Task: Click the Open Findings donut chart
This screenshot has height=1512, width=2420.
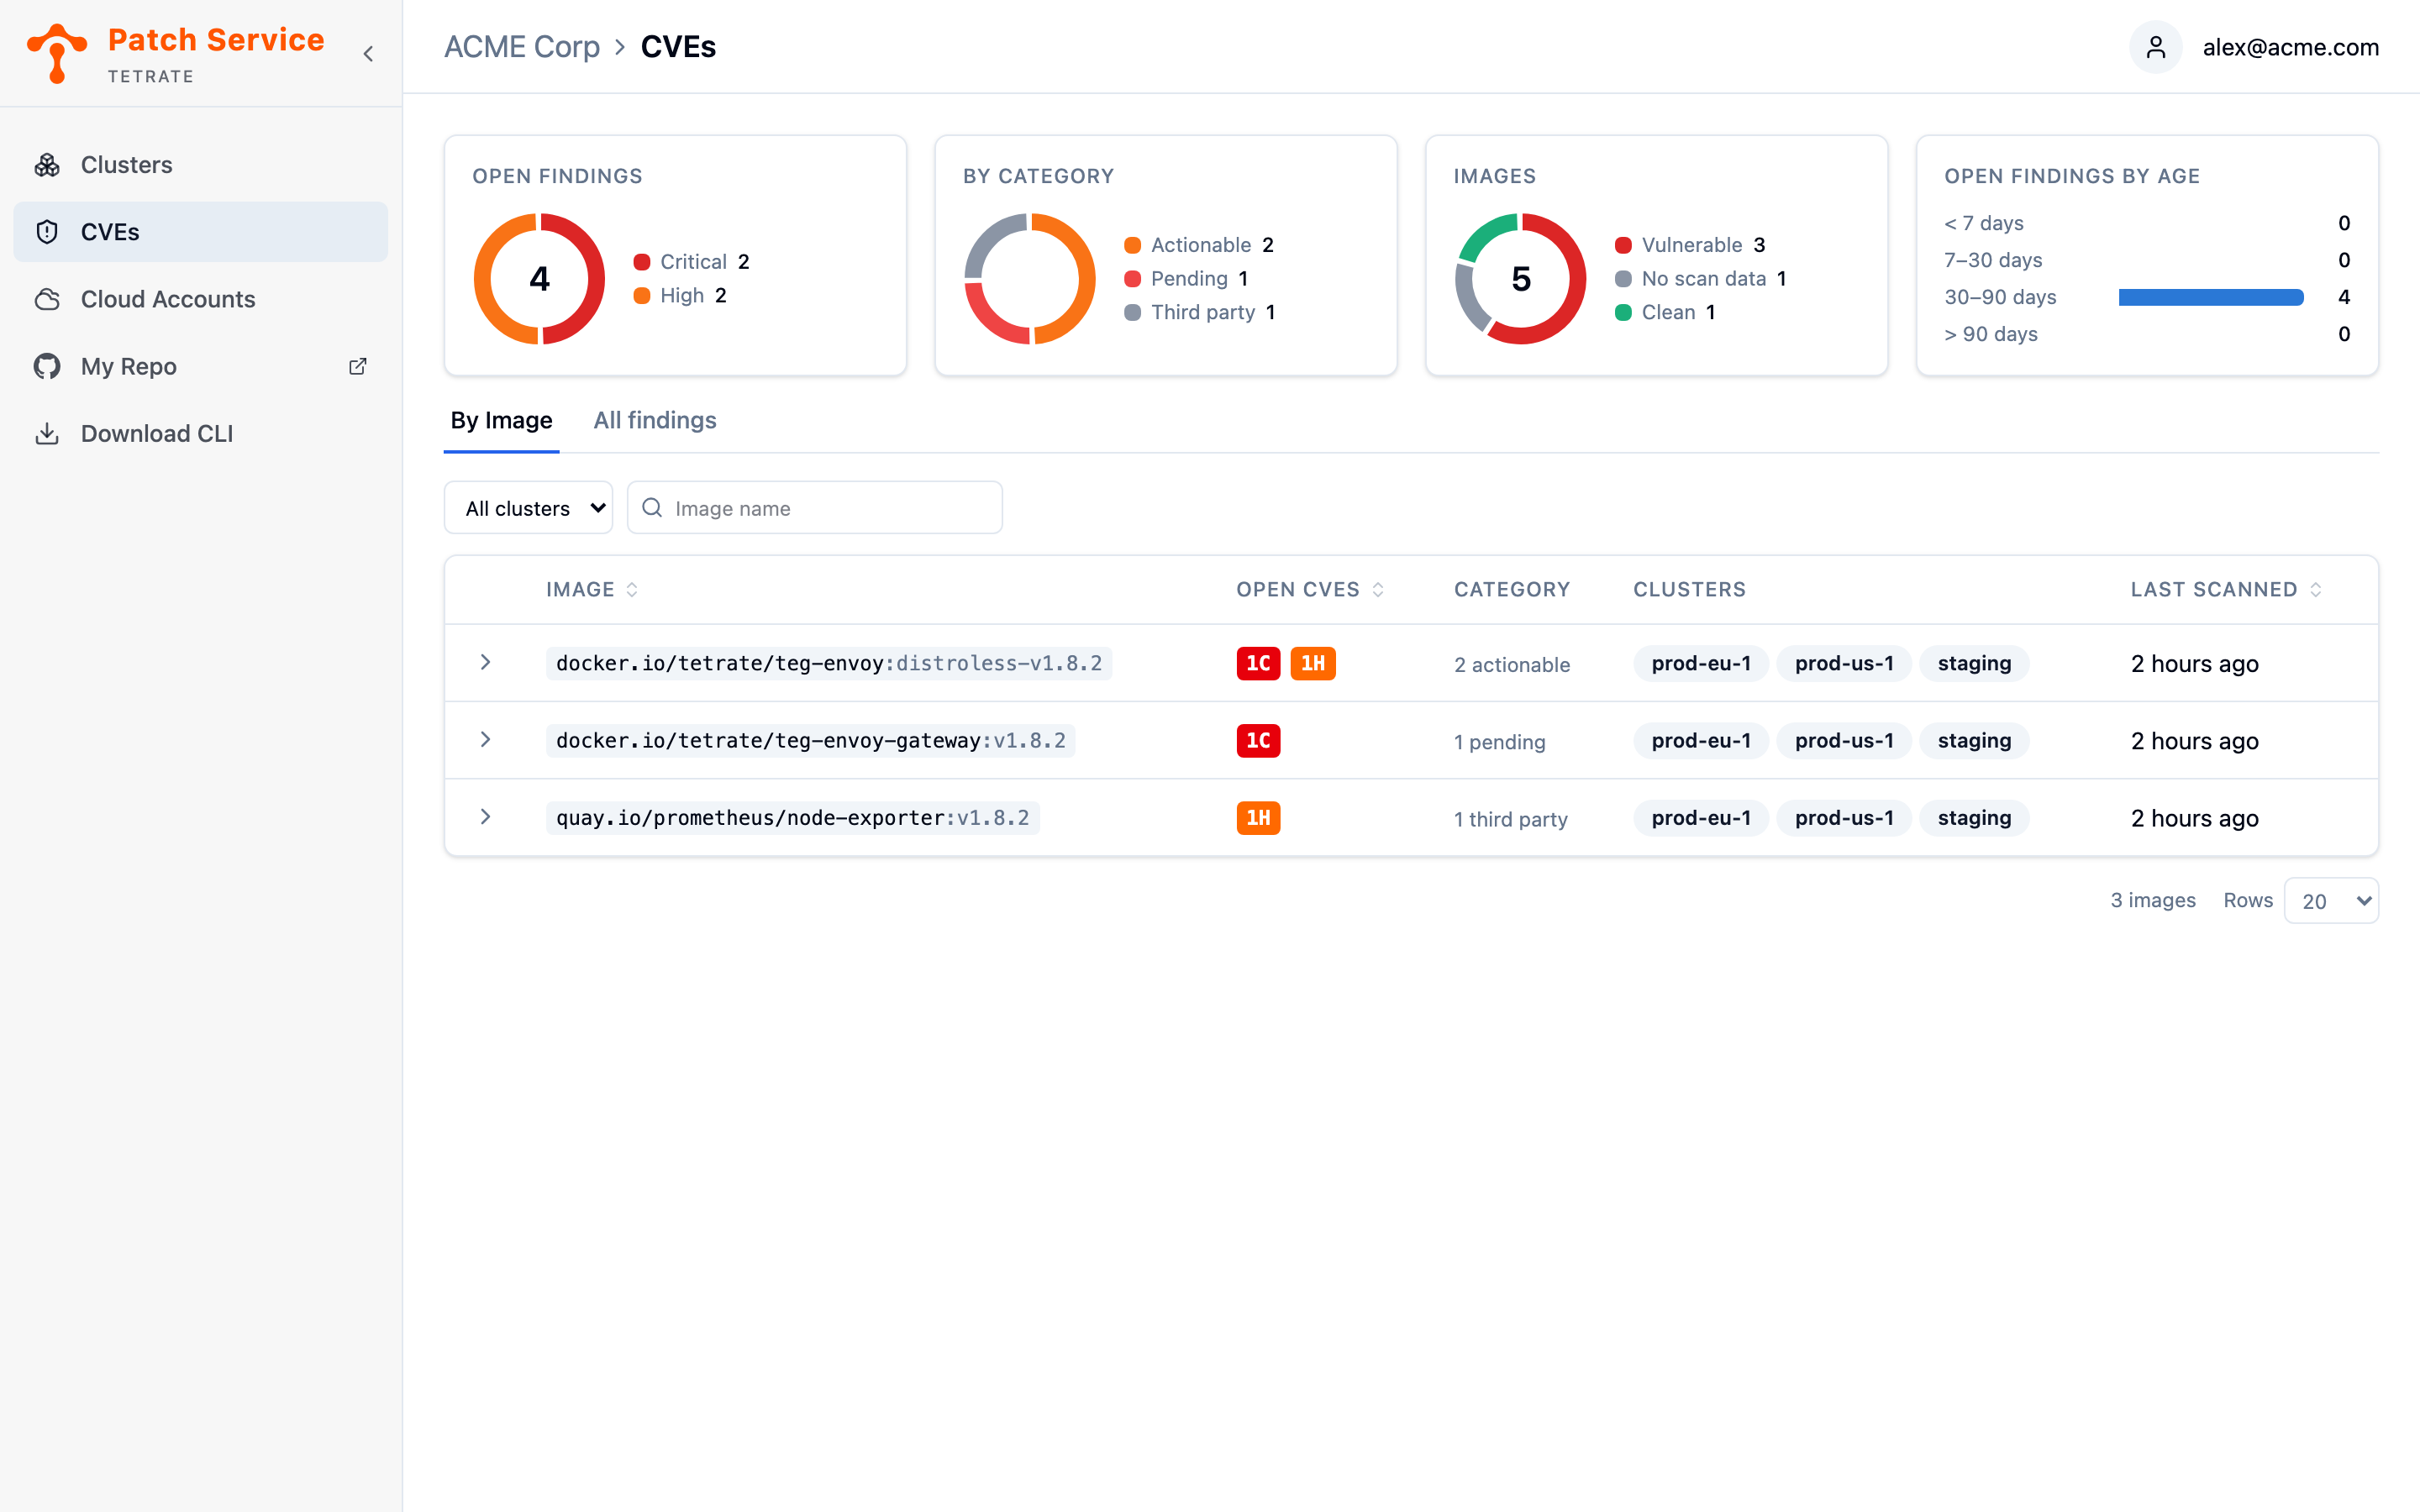Action: 539,279
